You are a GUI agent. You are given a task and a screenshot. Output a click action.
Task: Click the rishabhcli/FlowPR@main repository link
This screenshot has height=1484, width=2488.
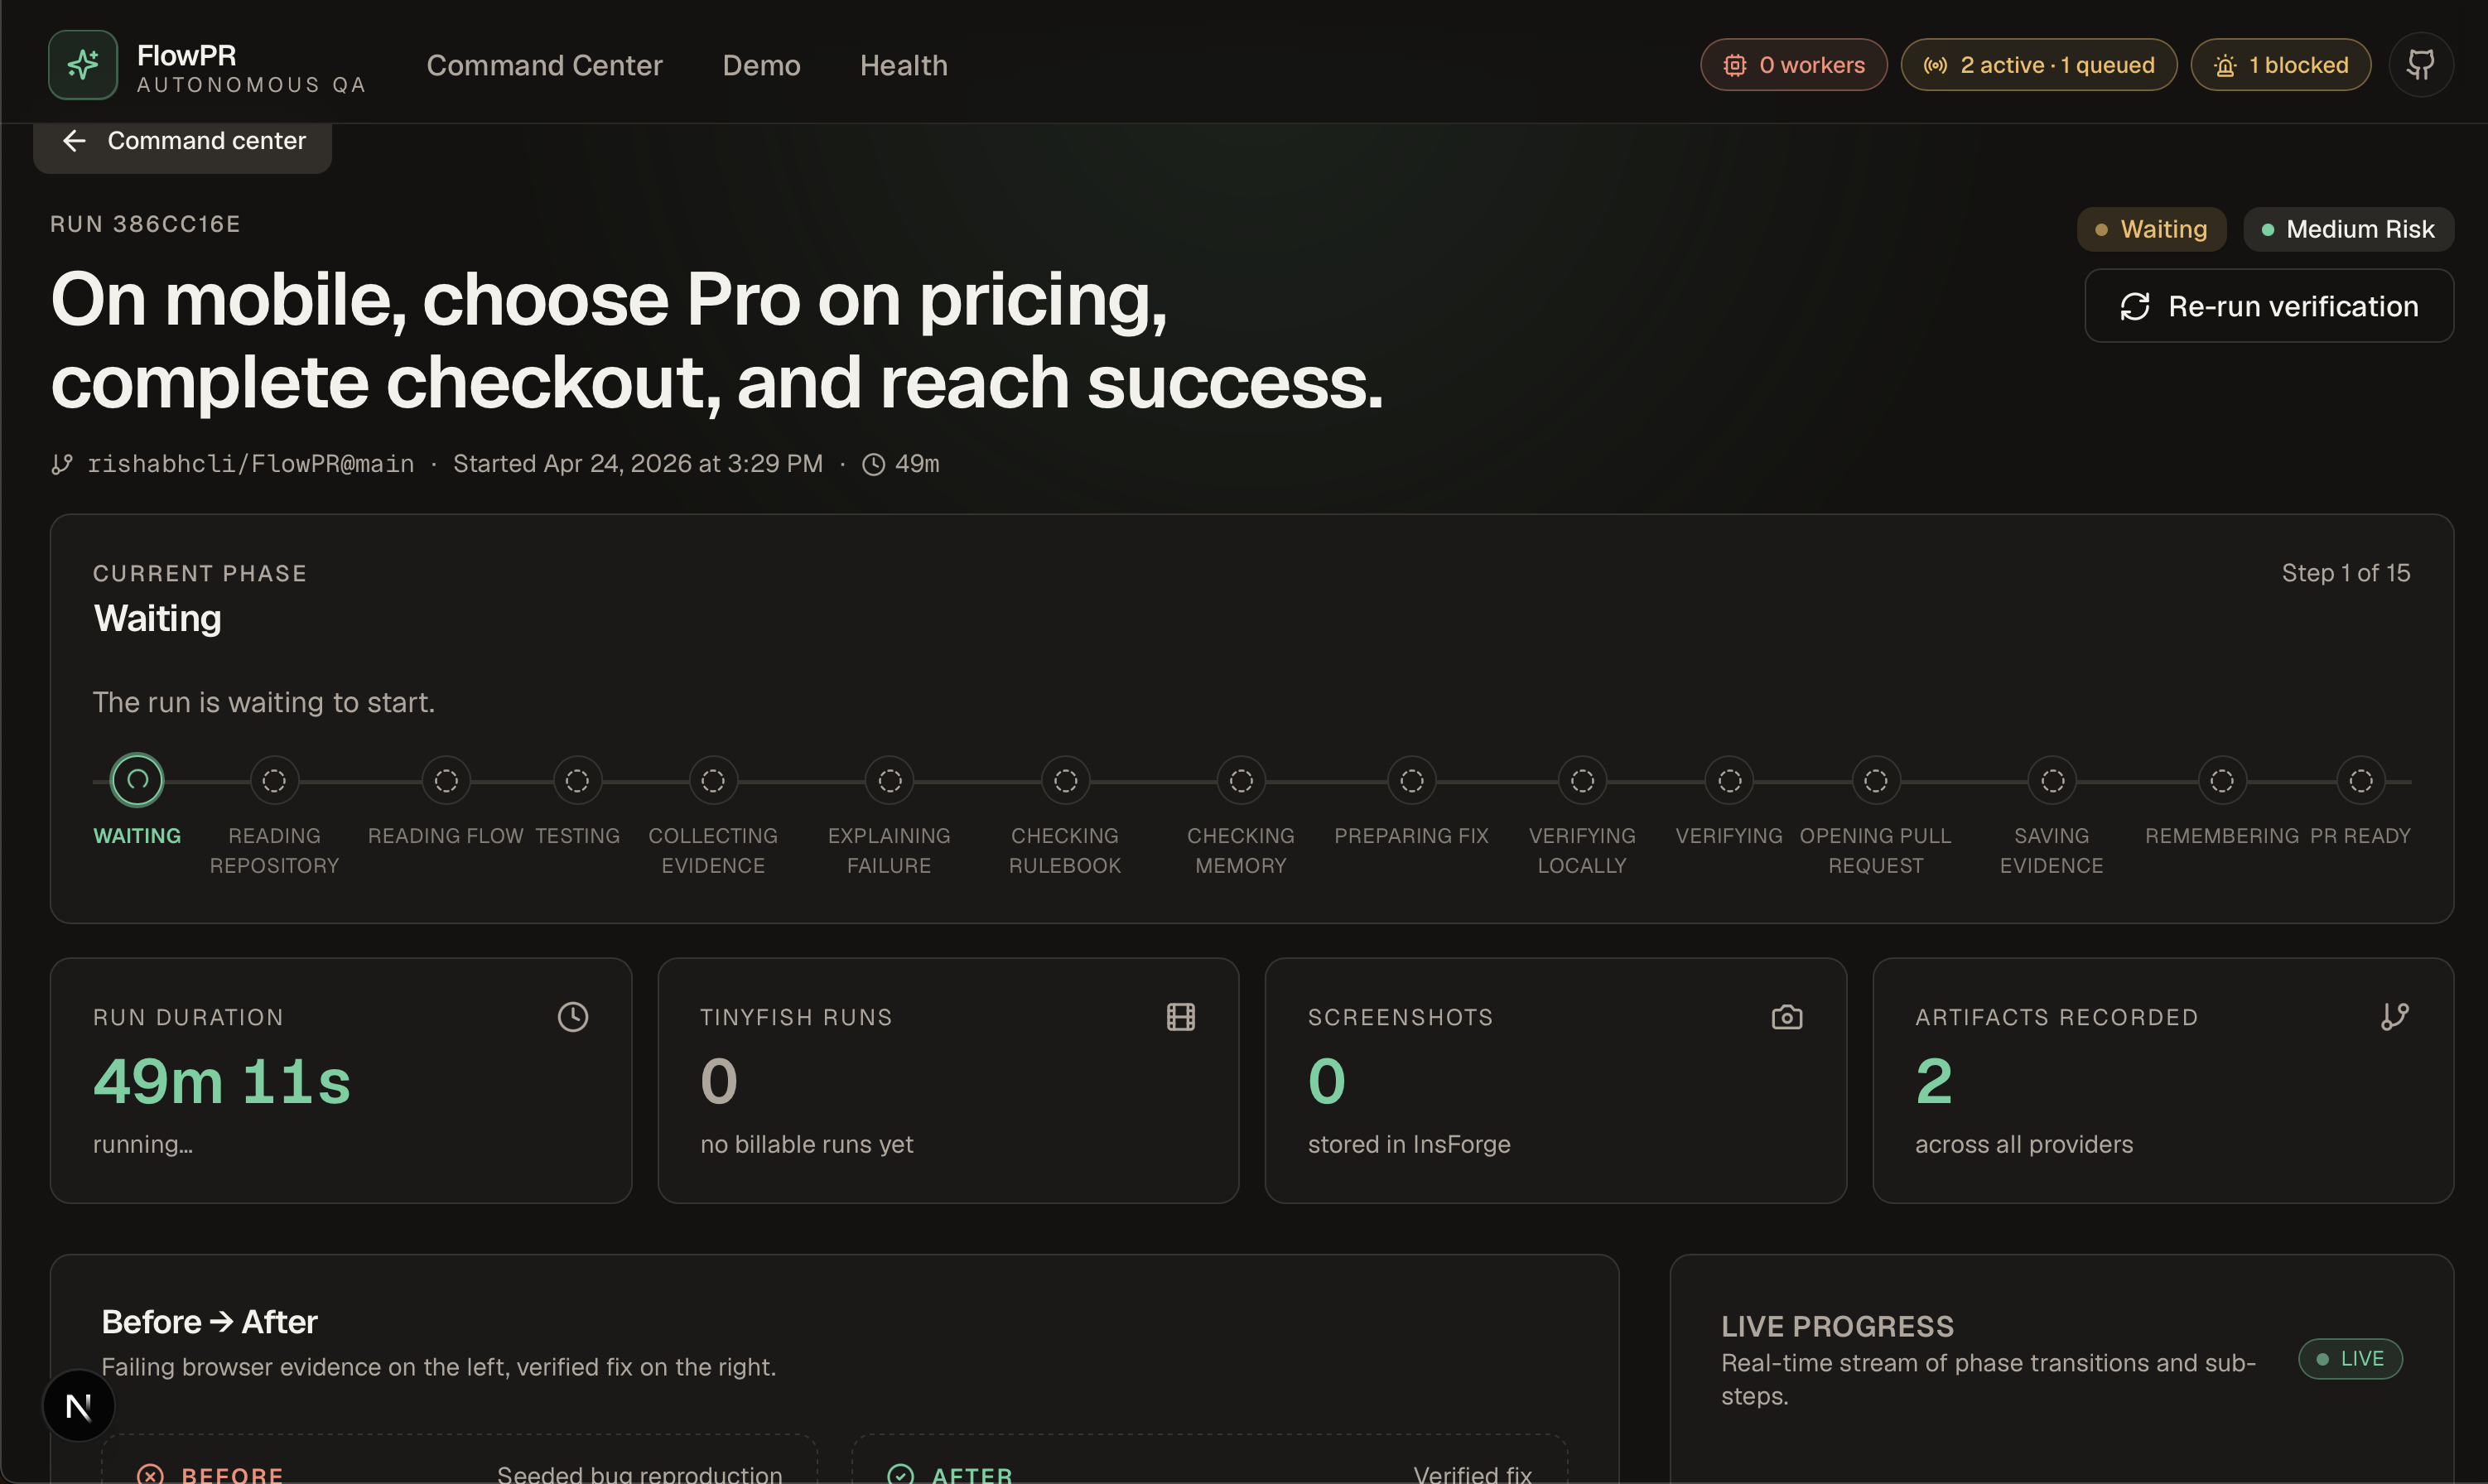point(250,464)
